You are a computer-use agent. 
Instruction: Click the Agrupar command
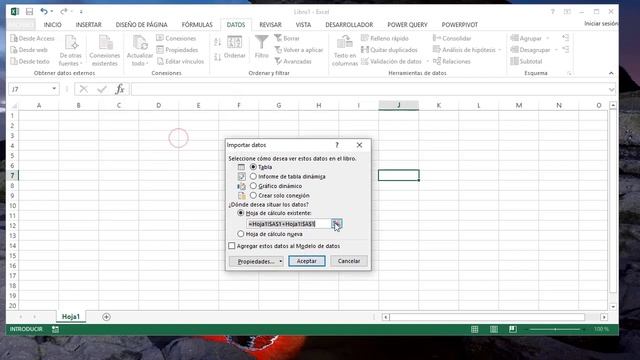click(x=526, y=38)
